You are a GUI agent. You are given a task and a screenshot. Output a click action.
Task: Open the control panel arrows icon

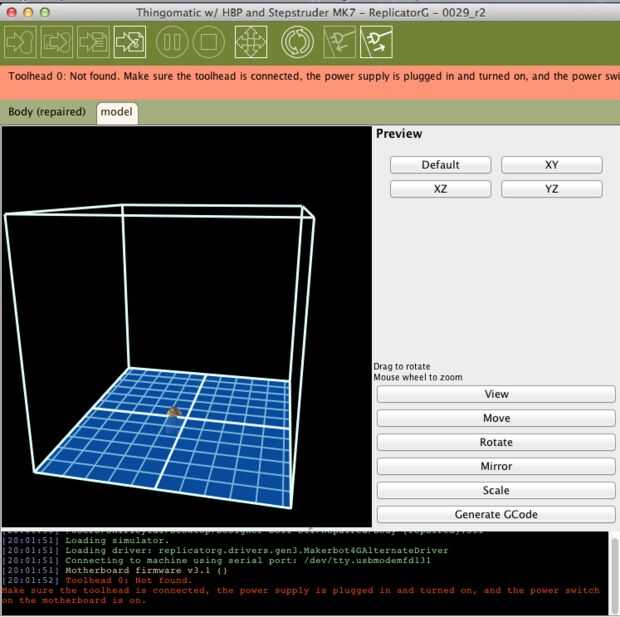(x=251, y=42)
